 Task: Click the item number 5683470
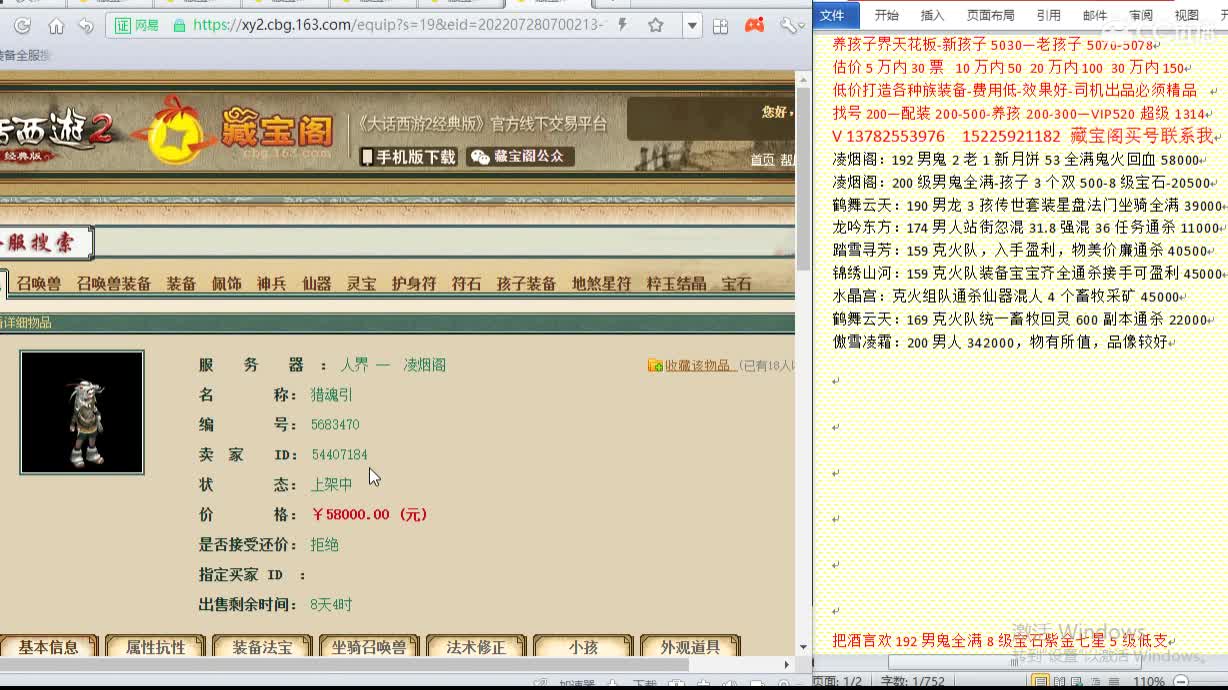pos(335,425)
